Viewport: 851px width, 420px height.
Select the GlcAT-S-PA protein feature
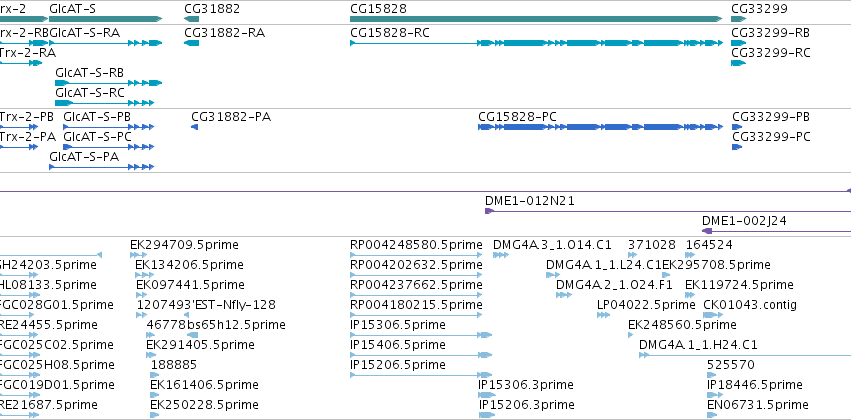coord(101,167)
